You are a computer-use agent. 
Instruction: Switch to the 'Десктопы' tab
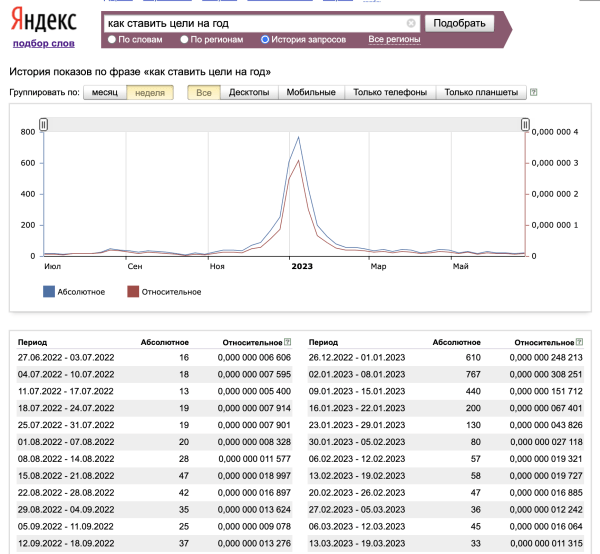click(x=248, y=93)
